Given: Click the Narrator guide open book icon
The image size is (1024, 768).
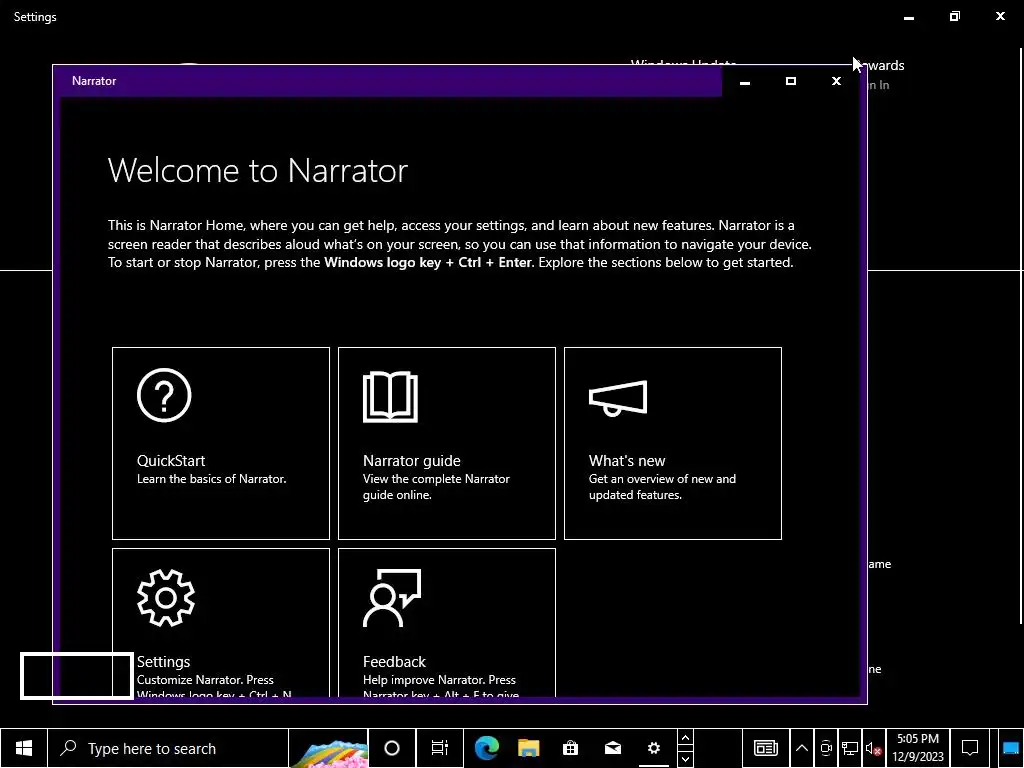Looking at the screenshot, I should (x=391, y=396).
